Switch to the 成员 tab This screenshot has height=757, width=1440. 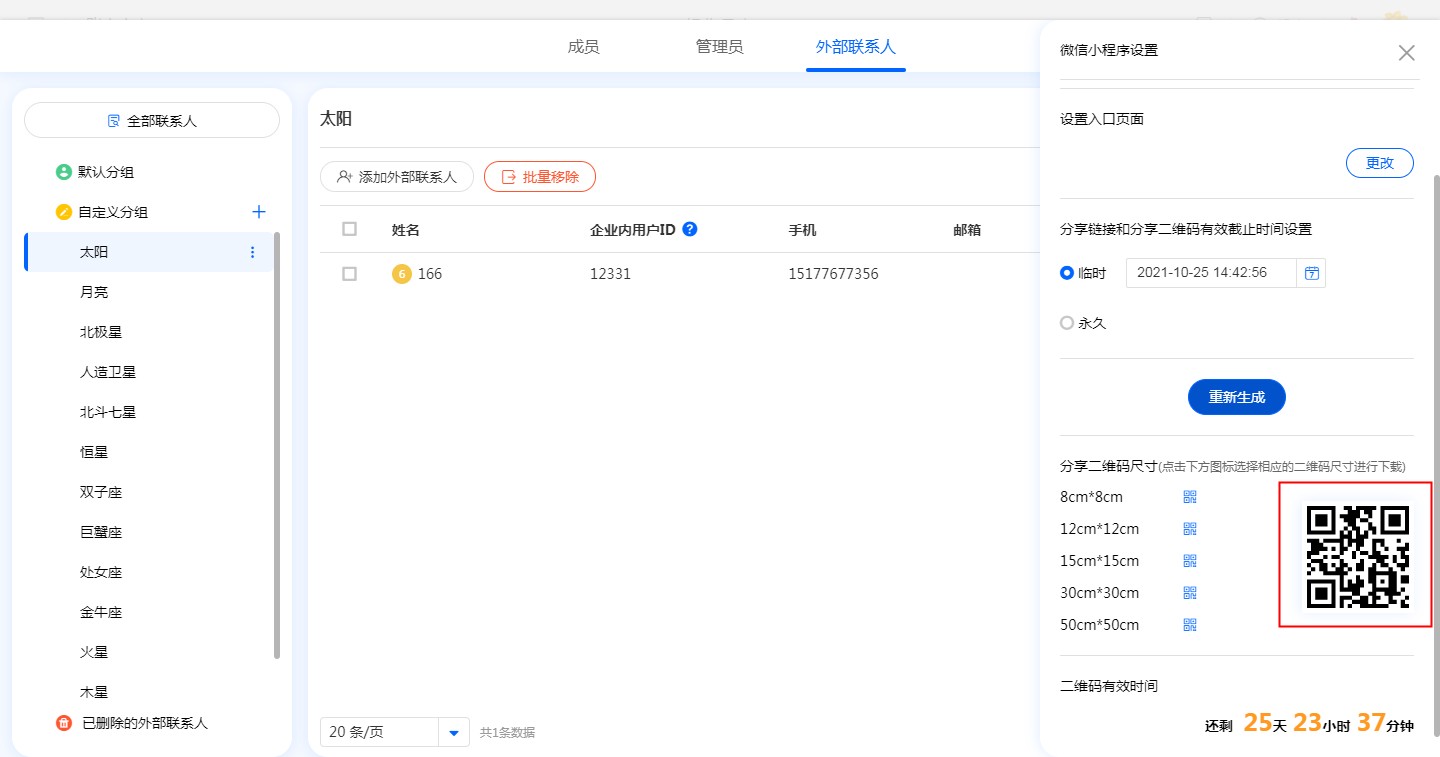pyautogui.click(x=583, y=47)
